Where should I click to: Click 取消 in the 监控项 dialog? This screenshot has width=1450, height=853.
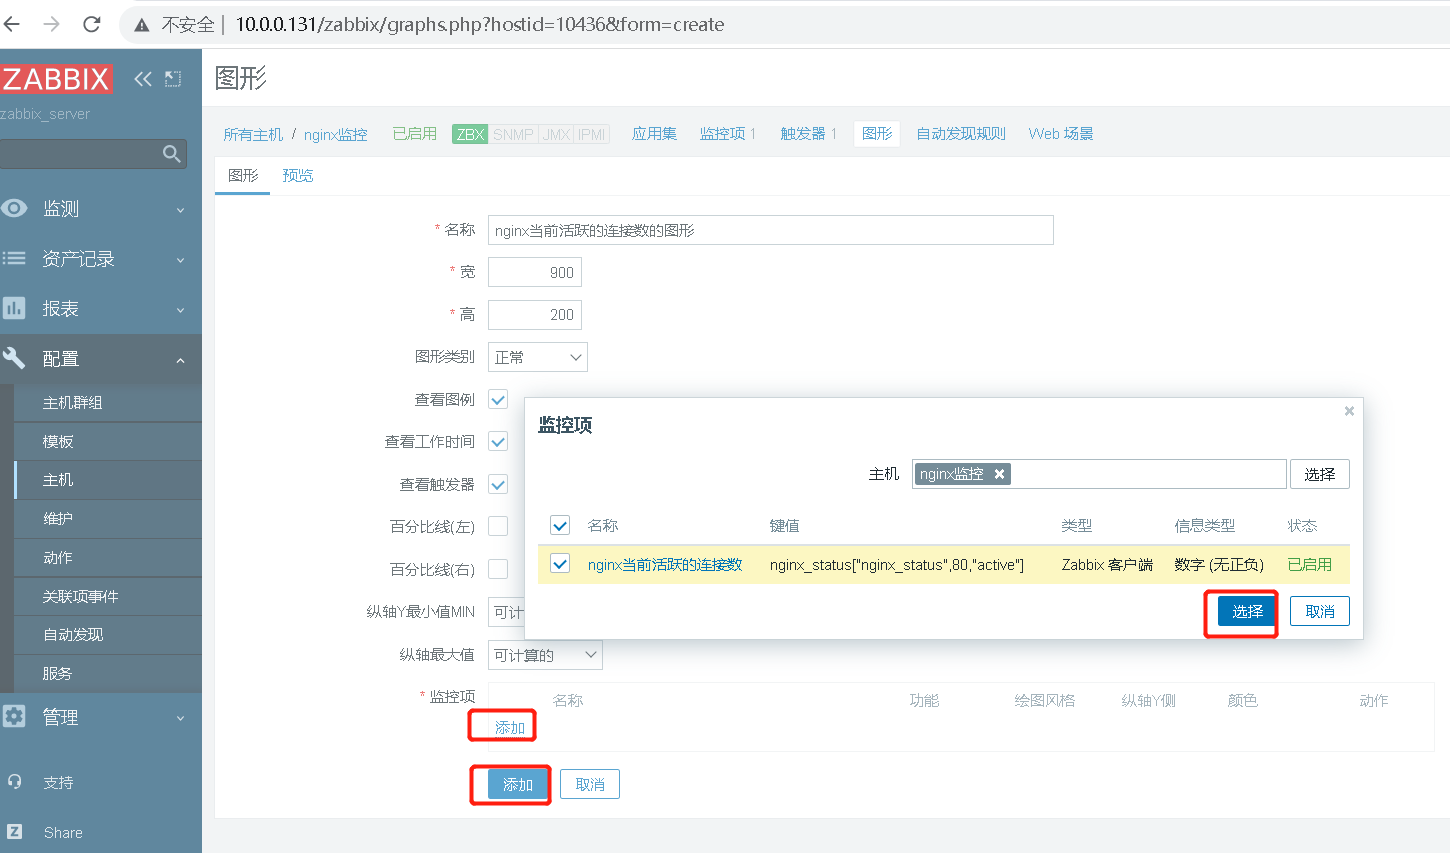(x=1320, y=611)
